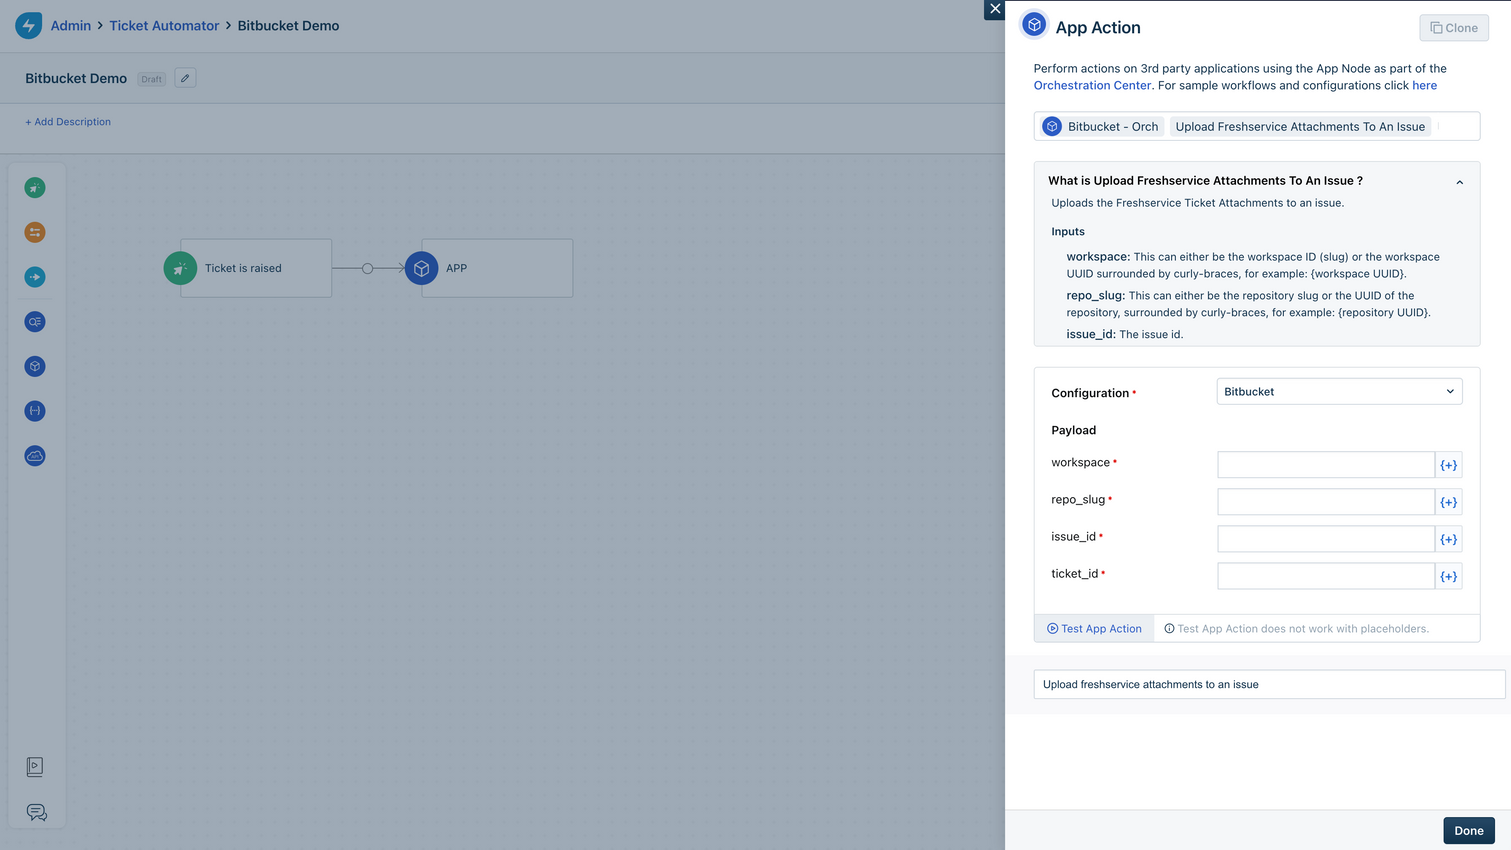Image resolution: width=1511 pixels, height=850 pixels.
Task: Collapse the 'What is Upload Freshservice Attachments' section
Action: coord(1459,182)
